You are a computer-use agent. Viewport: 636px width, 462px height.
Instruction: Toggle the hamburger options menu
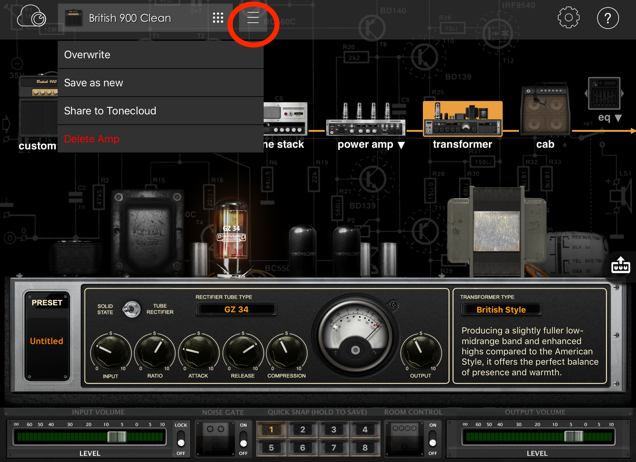(x=253, y=18)
